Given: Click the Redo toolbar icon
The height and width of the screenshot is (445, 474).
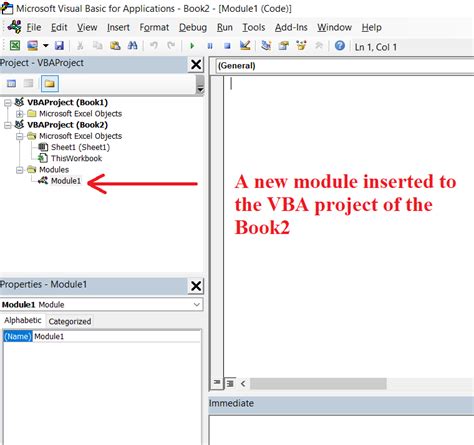Looking at the screenshot, I should [x=171, y=45].
